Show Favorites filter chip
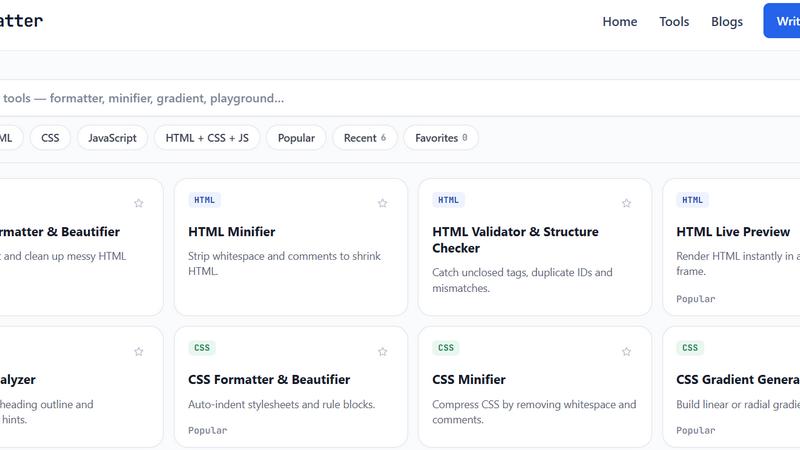 [441, 138]
